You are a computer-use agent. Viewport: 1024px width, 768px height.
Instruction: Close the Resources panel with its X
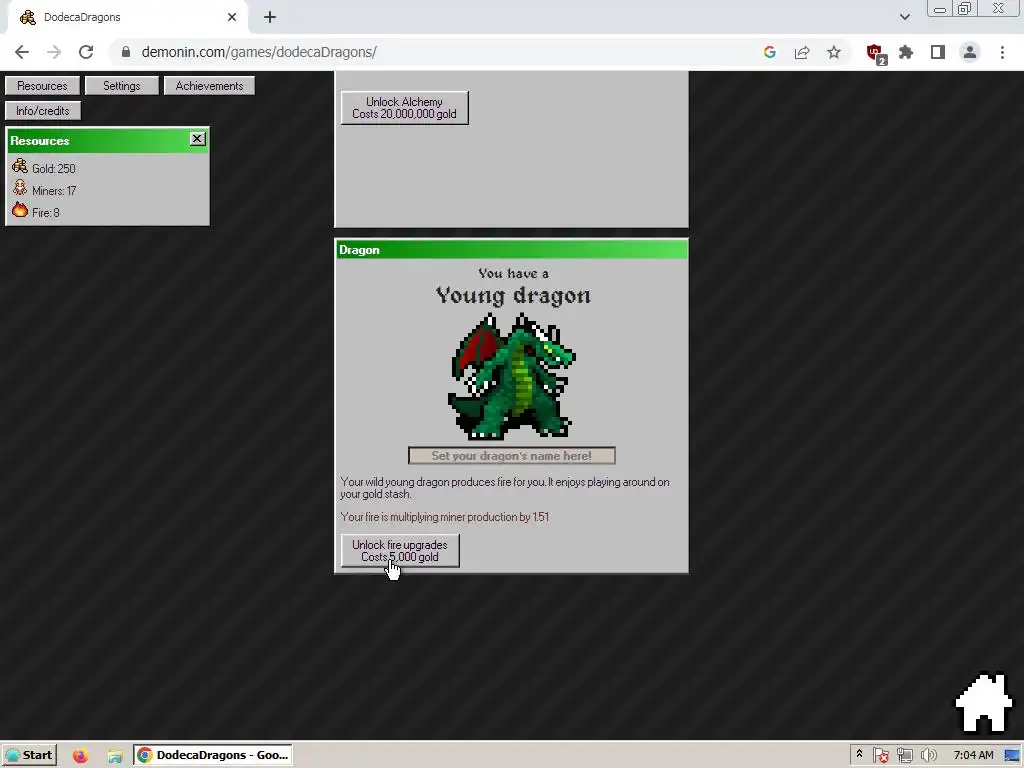pos(197,139)
